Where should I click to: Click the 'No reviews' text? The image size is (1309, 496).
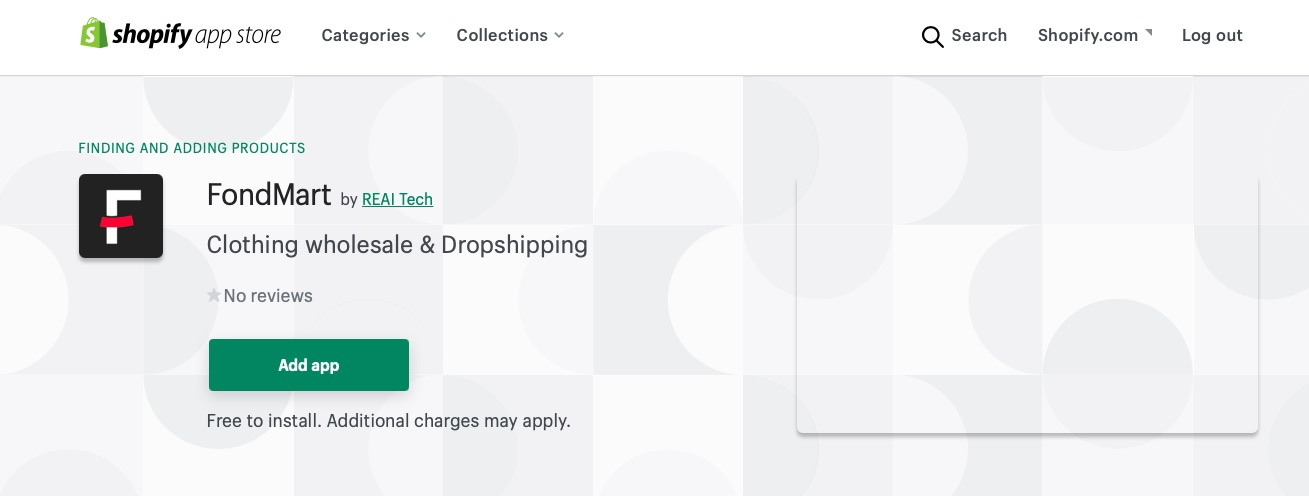pos(268,296)
